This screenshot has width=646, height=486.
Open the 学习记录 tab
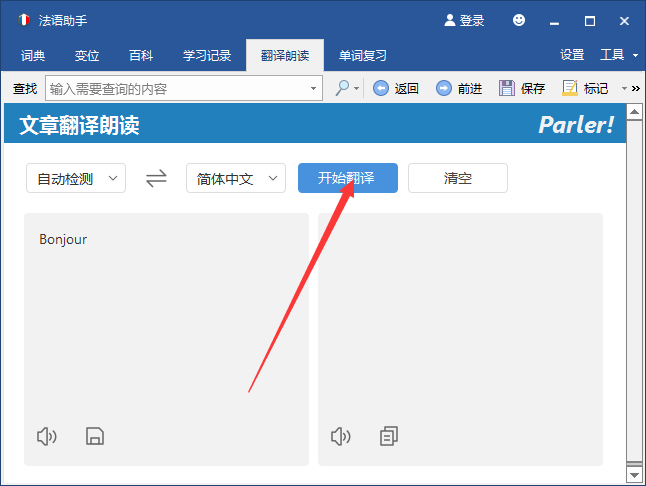pos(207,55)
